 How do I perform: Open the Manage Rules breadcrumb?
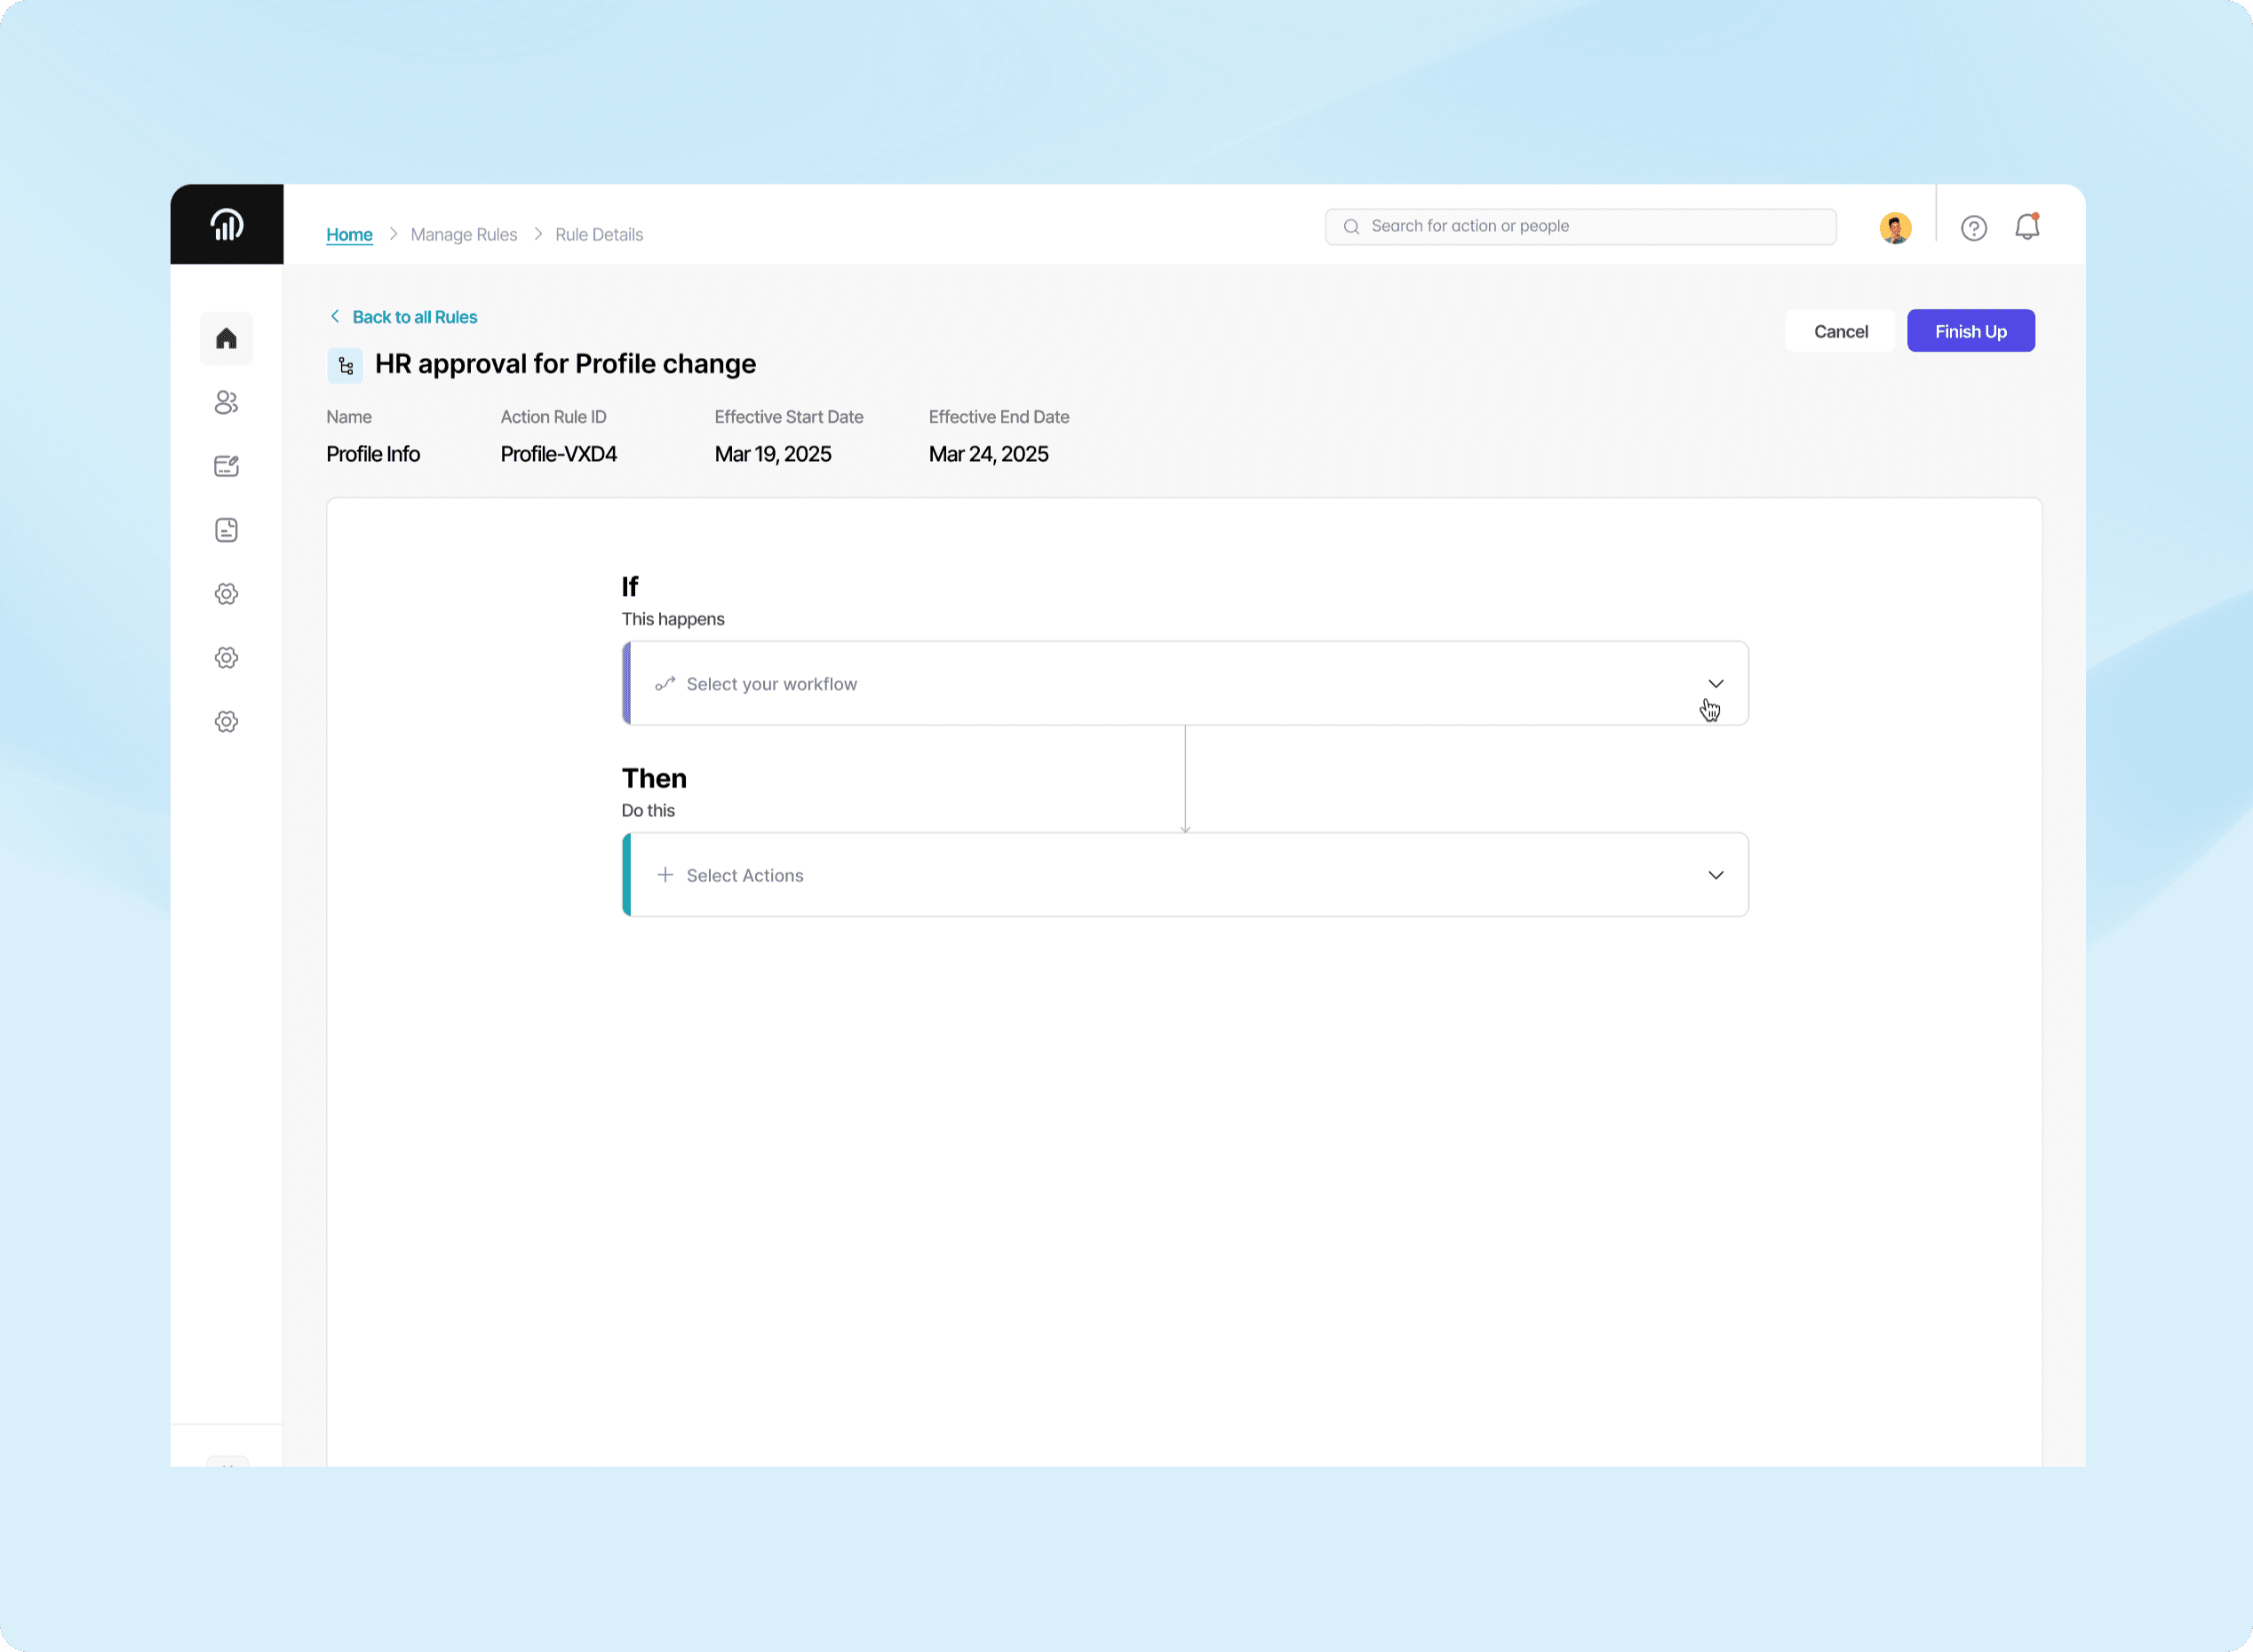pyautogui.click(x=463, y=234)
